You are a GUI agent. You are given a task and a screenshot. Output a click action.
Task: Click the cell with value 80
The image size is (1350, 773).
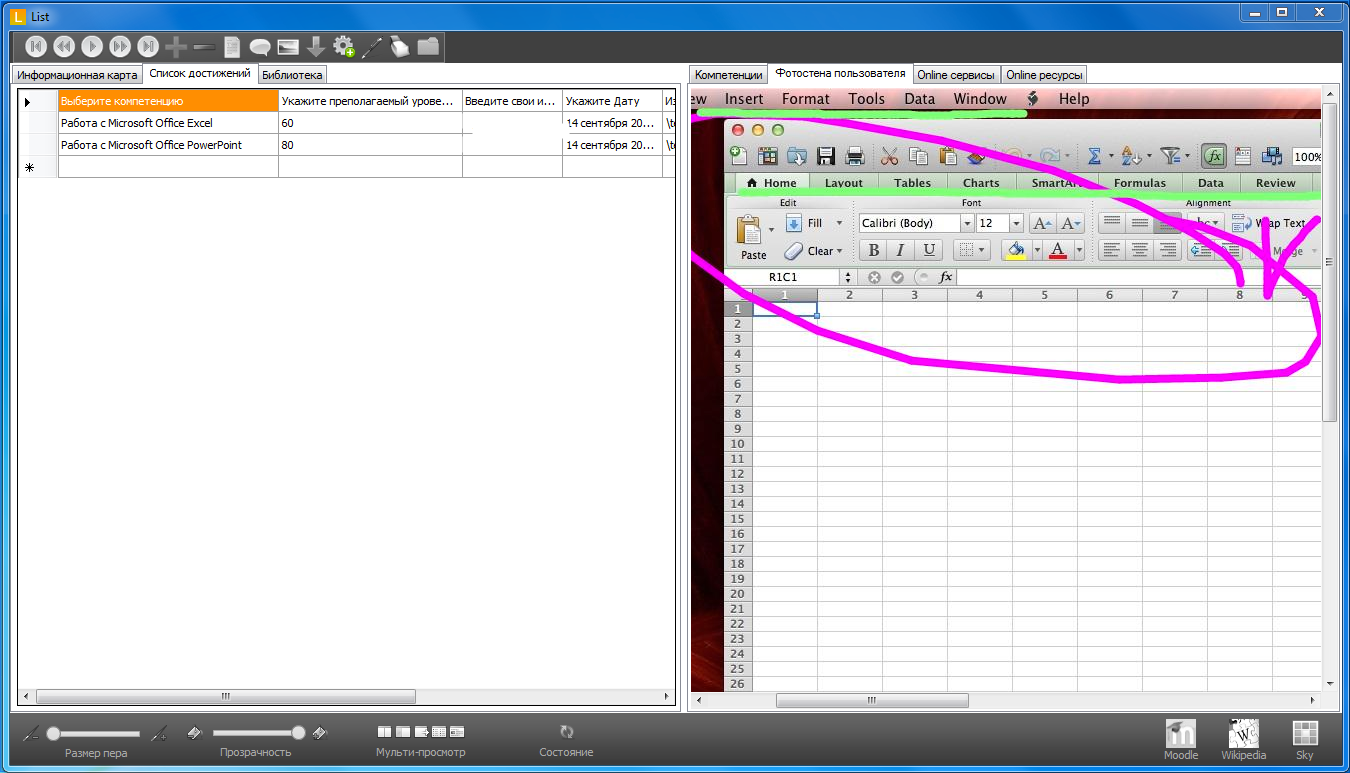click(370, 145)
